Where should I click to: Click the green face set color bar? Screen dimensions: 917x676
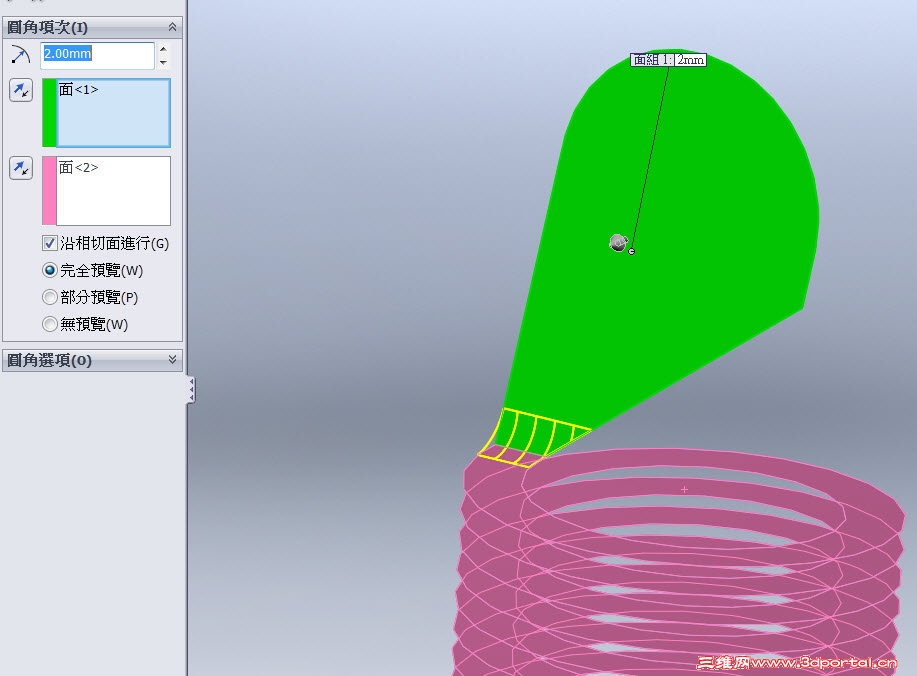pyautogui.click(x=49, y=113)
